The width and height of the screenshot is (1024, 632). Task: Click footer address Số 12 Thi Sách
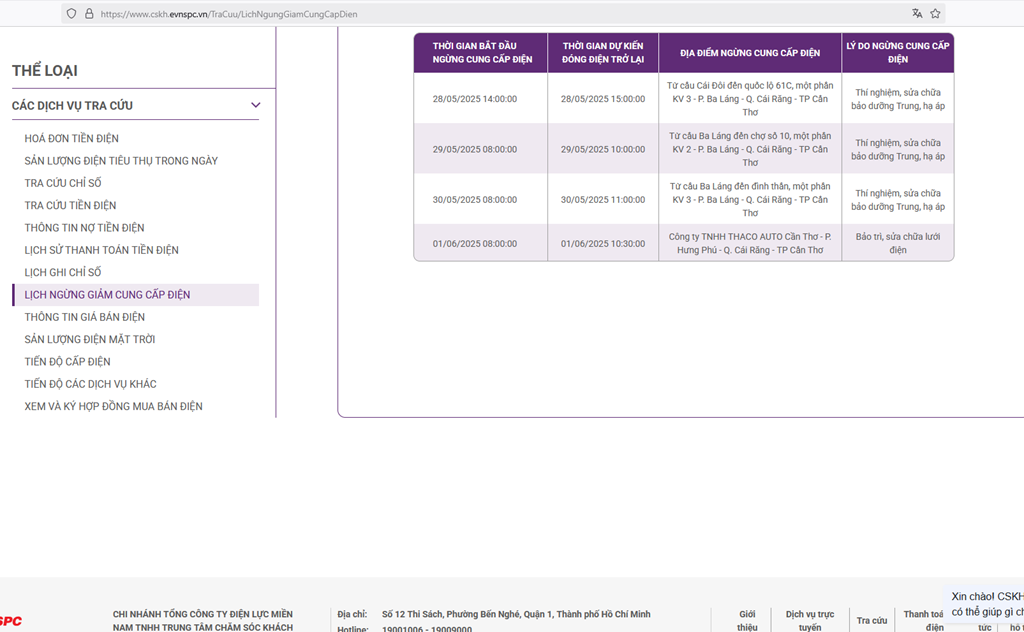[x=516, y=614]
